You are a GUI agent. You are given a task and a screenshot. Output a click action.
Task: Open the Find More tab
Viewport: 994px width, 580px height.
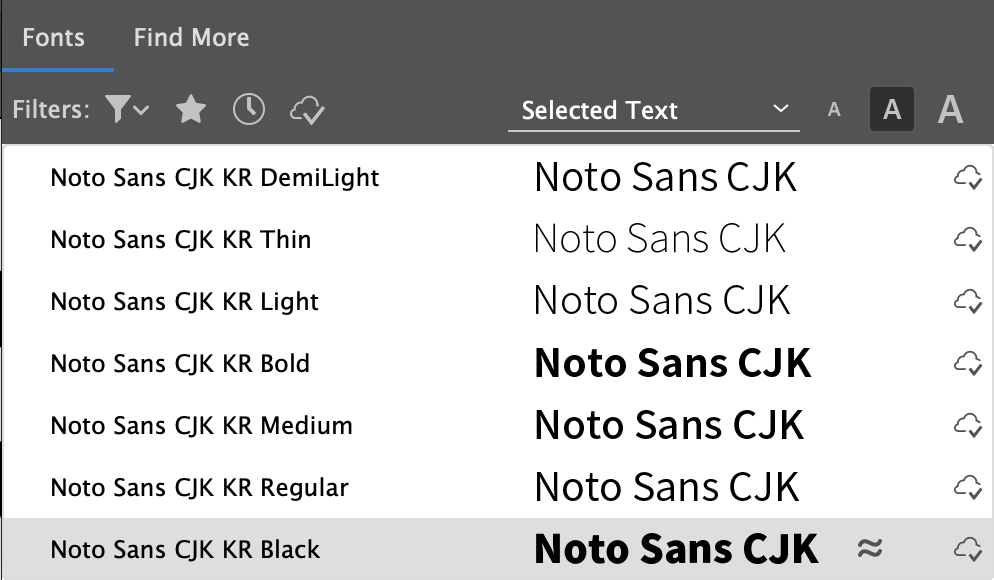pyautogui.click(x=191, y=37)
